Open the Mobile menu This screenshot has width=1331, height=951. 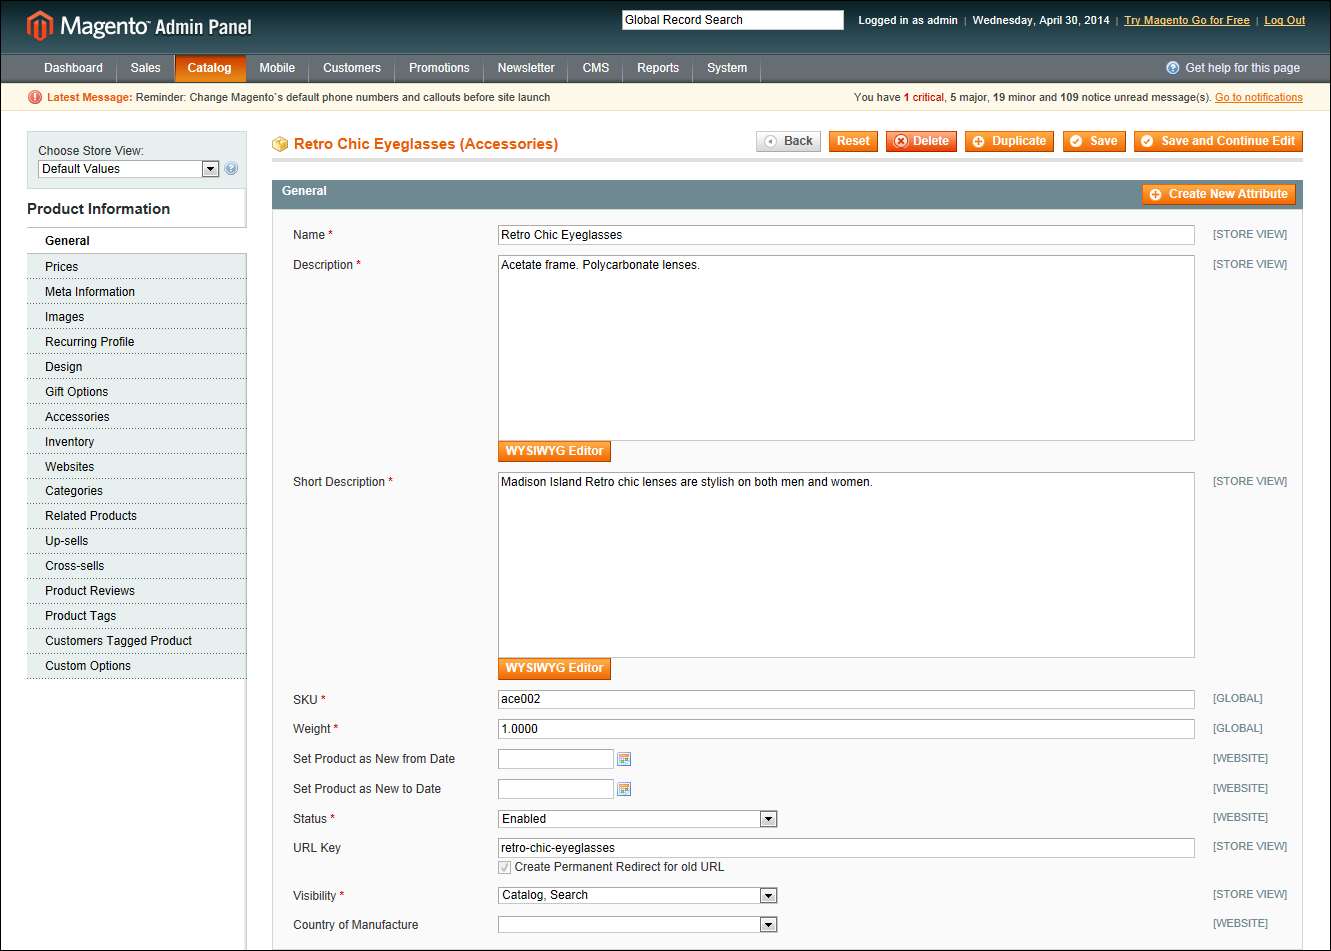tap(277, 68)
